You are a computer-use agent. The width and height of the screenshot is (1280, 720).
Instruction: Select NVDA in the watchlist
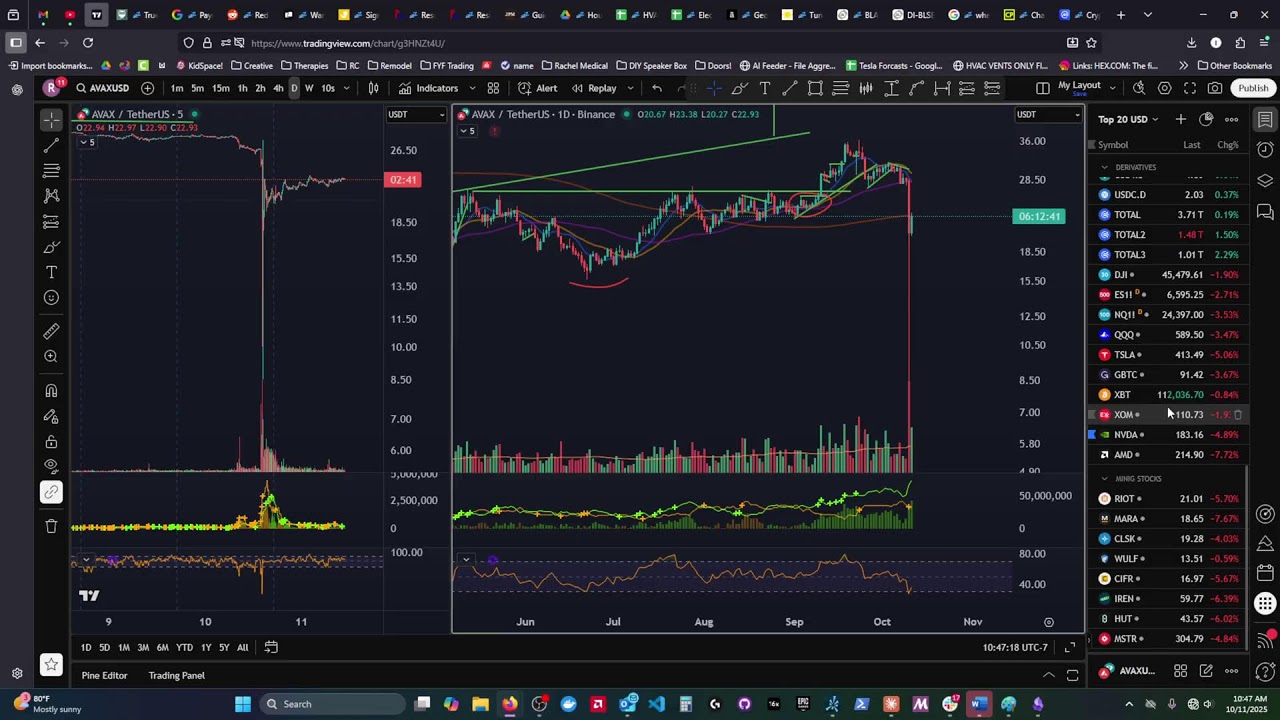(1170, 435)
